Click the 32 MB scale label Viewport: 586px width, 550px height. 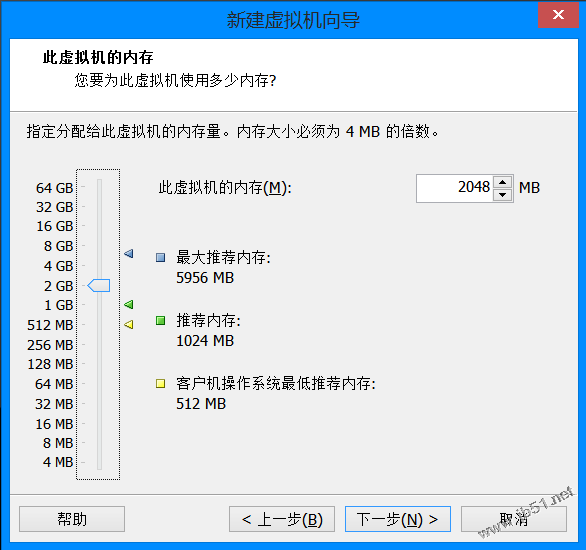tap(54, 404)
